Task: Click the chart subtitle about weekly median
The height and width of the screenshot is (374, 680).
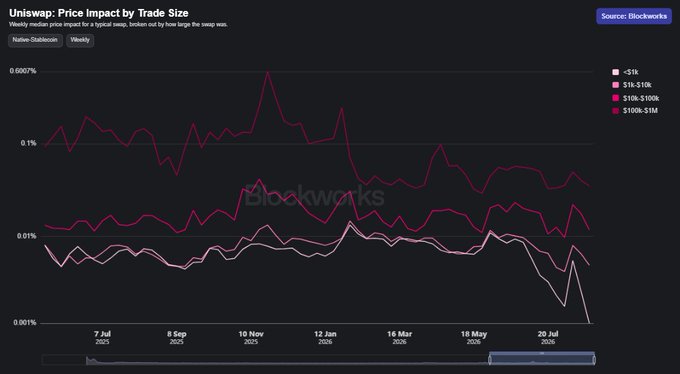Action: pos(118,25)
